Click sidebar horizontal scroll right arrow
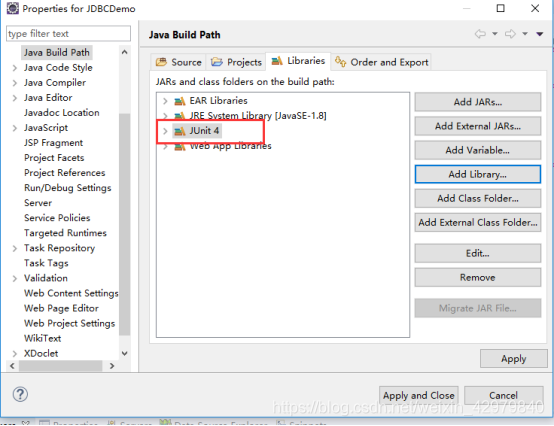This screenshot has height=426, width=554. point(112,366)
